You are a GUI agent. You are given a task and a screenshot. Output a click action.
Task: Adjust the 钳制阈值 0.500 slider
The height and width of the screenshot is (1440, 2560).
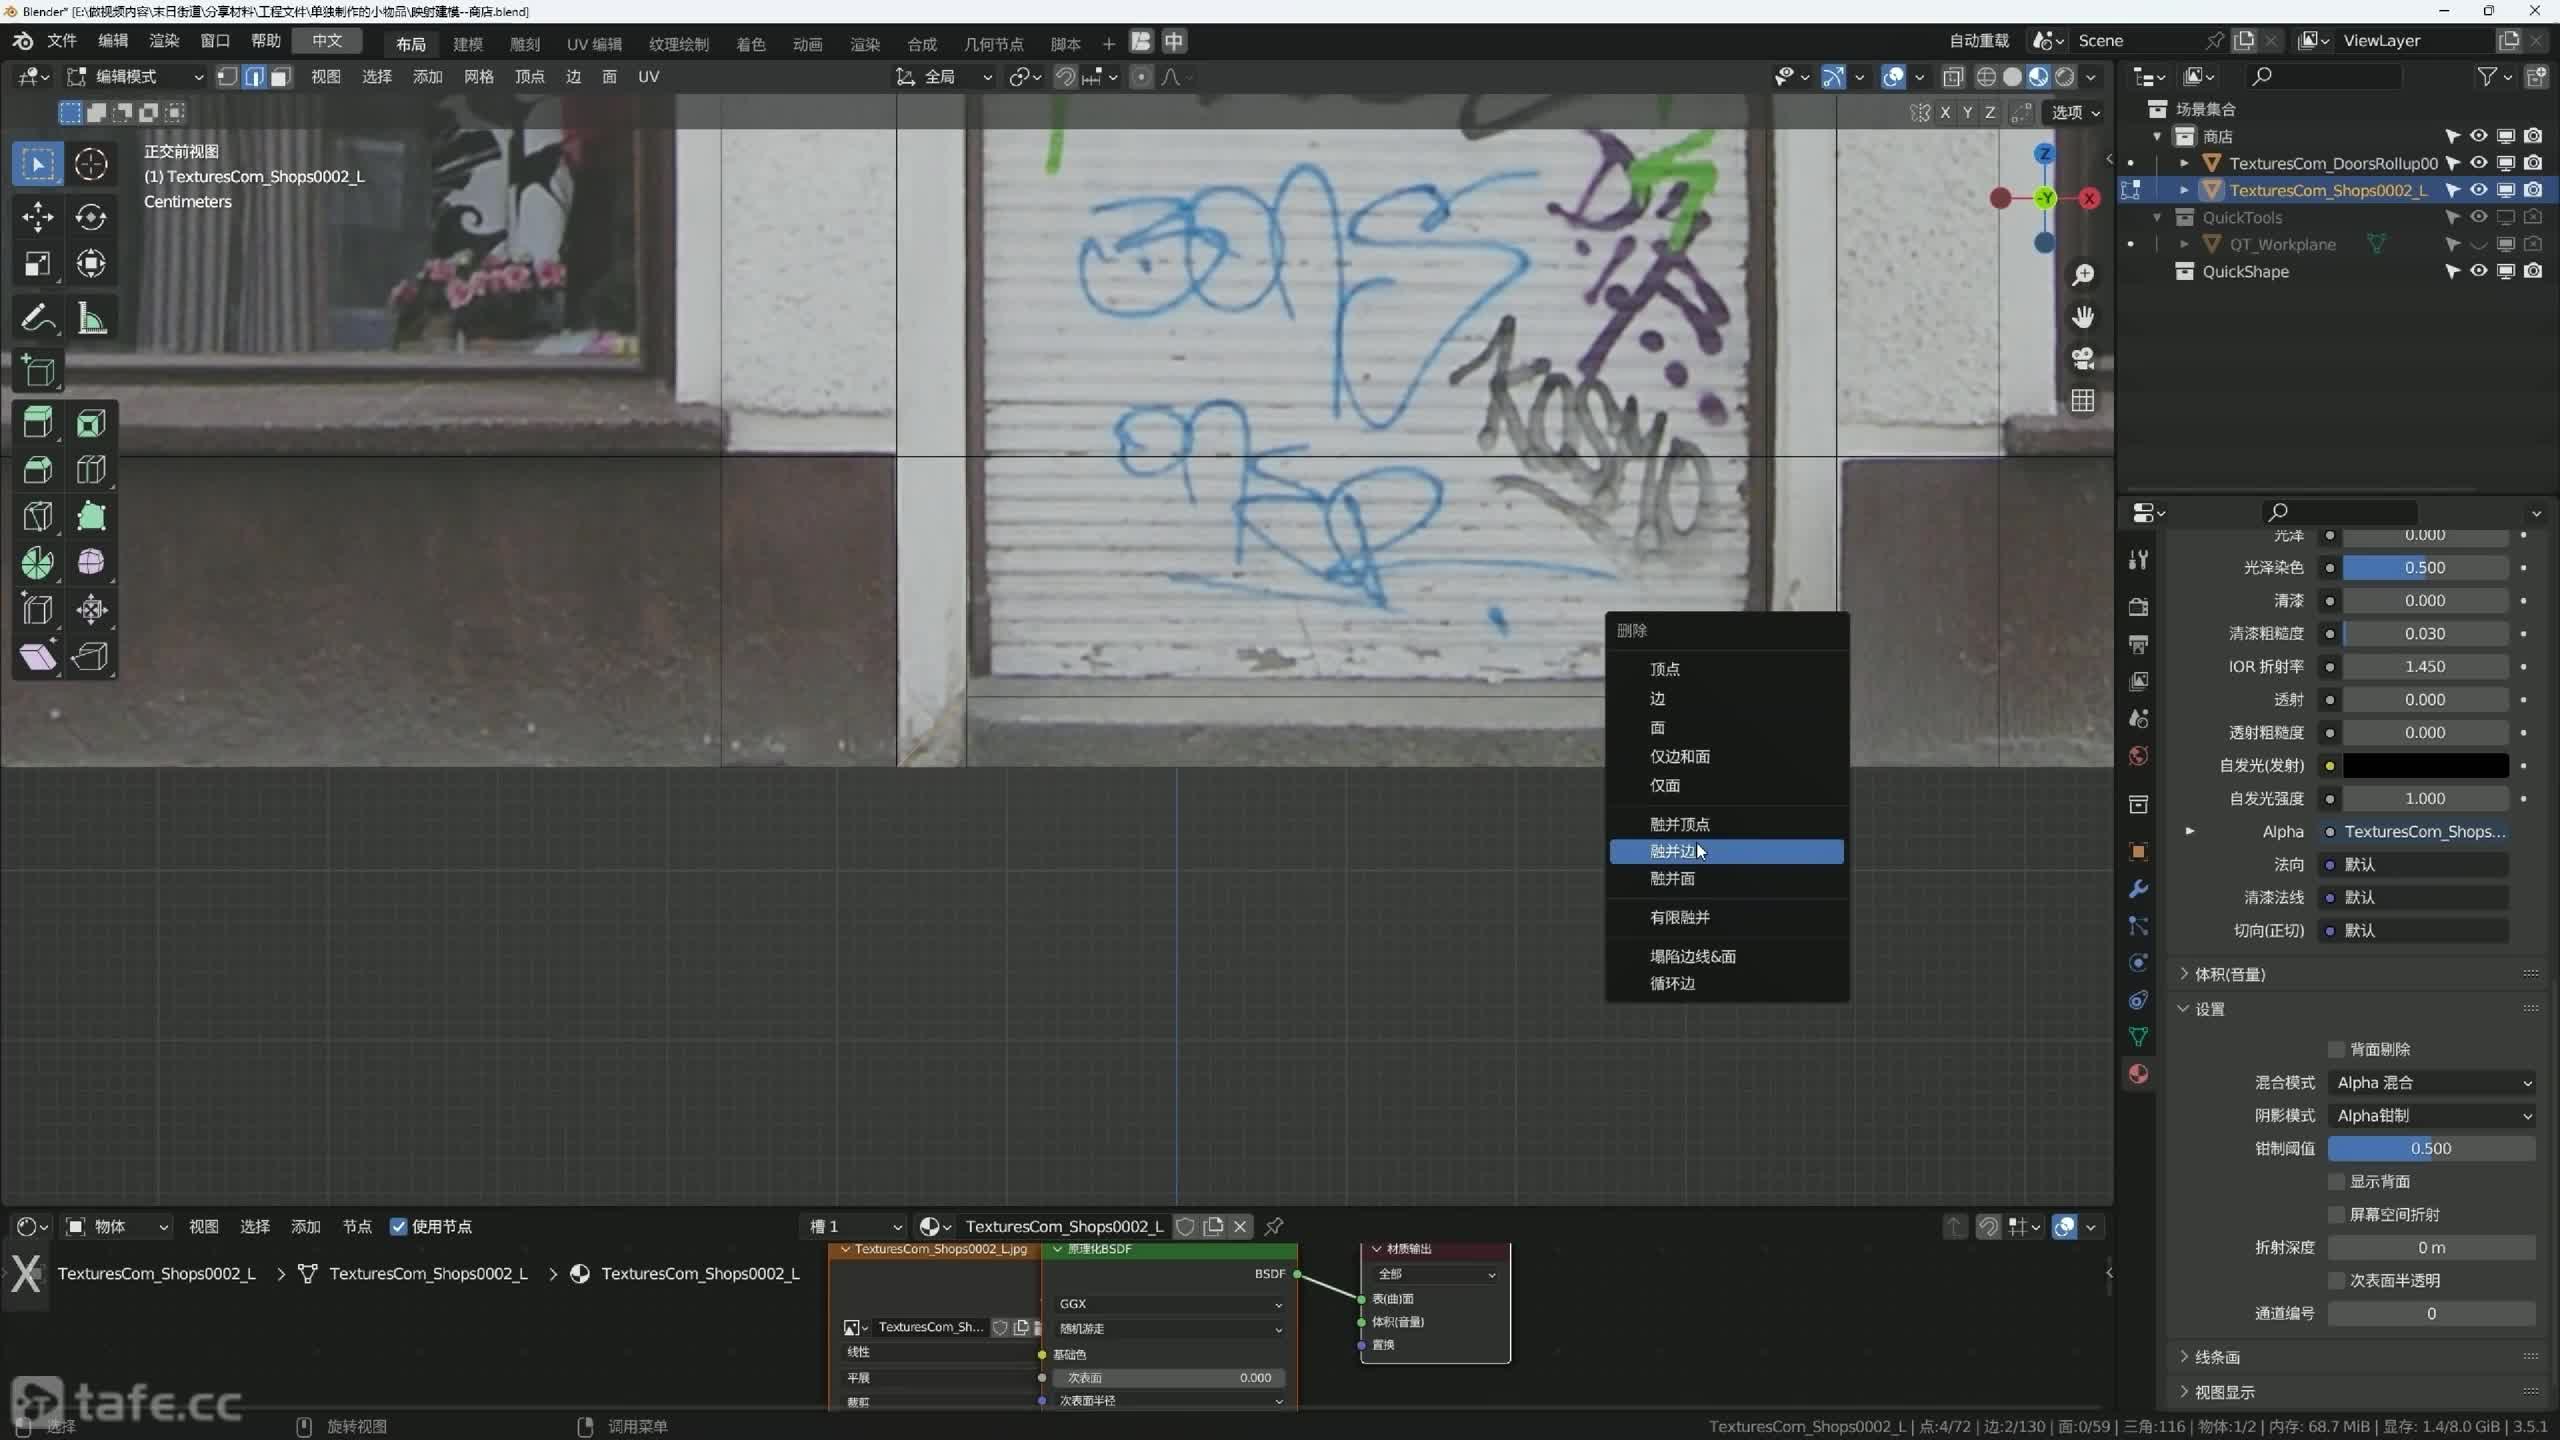pyautogui.click(x=2431, y=1149)
